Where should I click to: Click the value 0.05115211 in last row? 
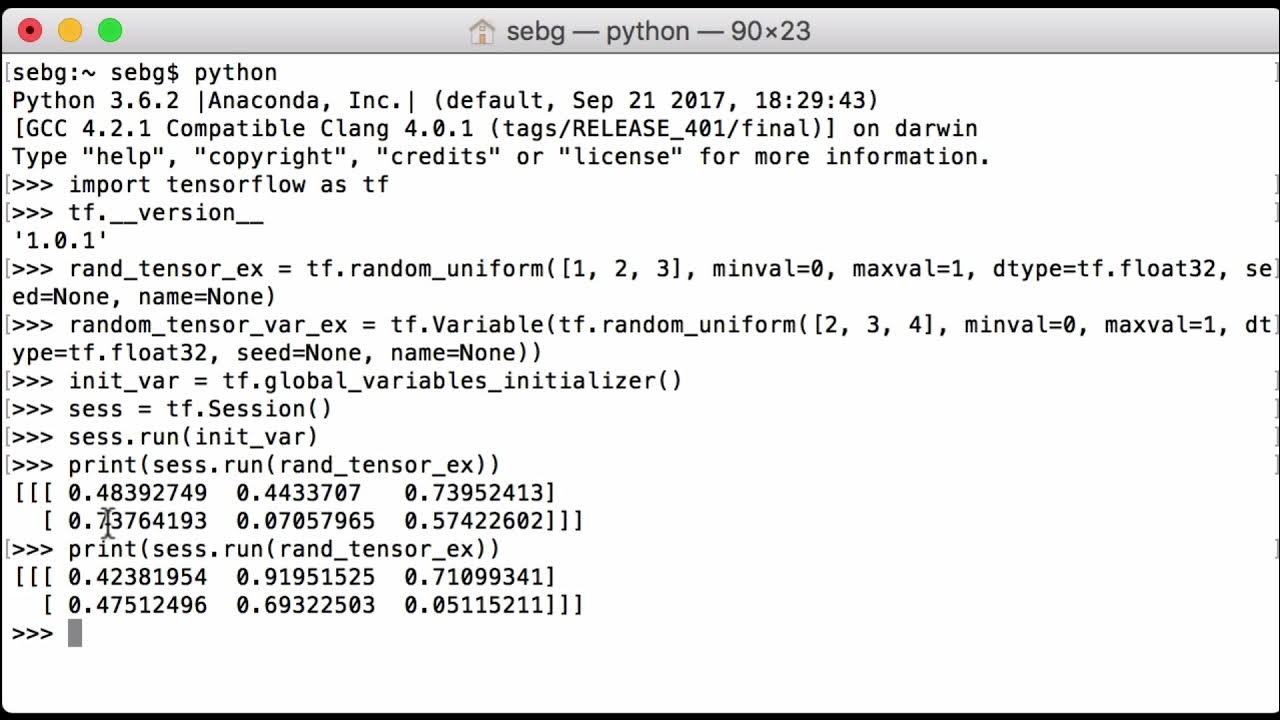click(x=474, y=605)
